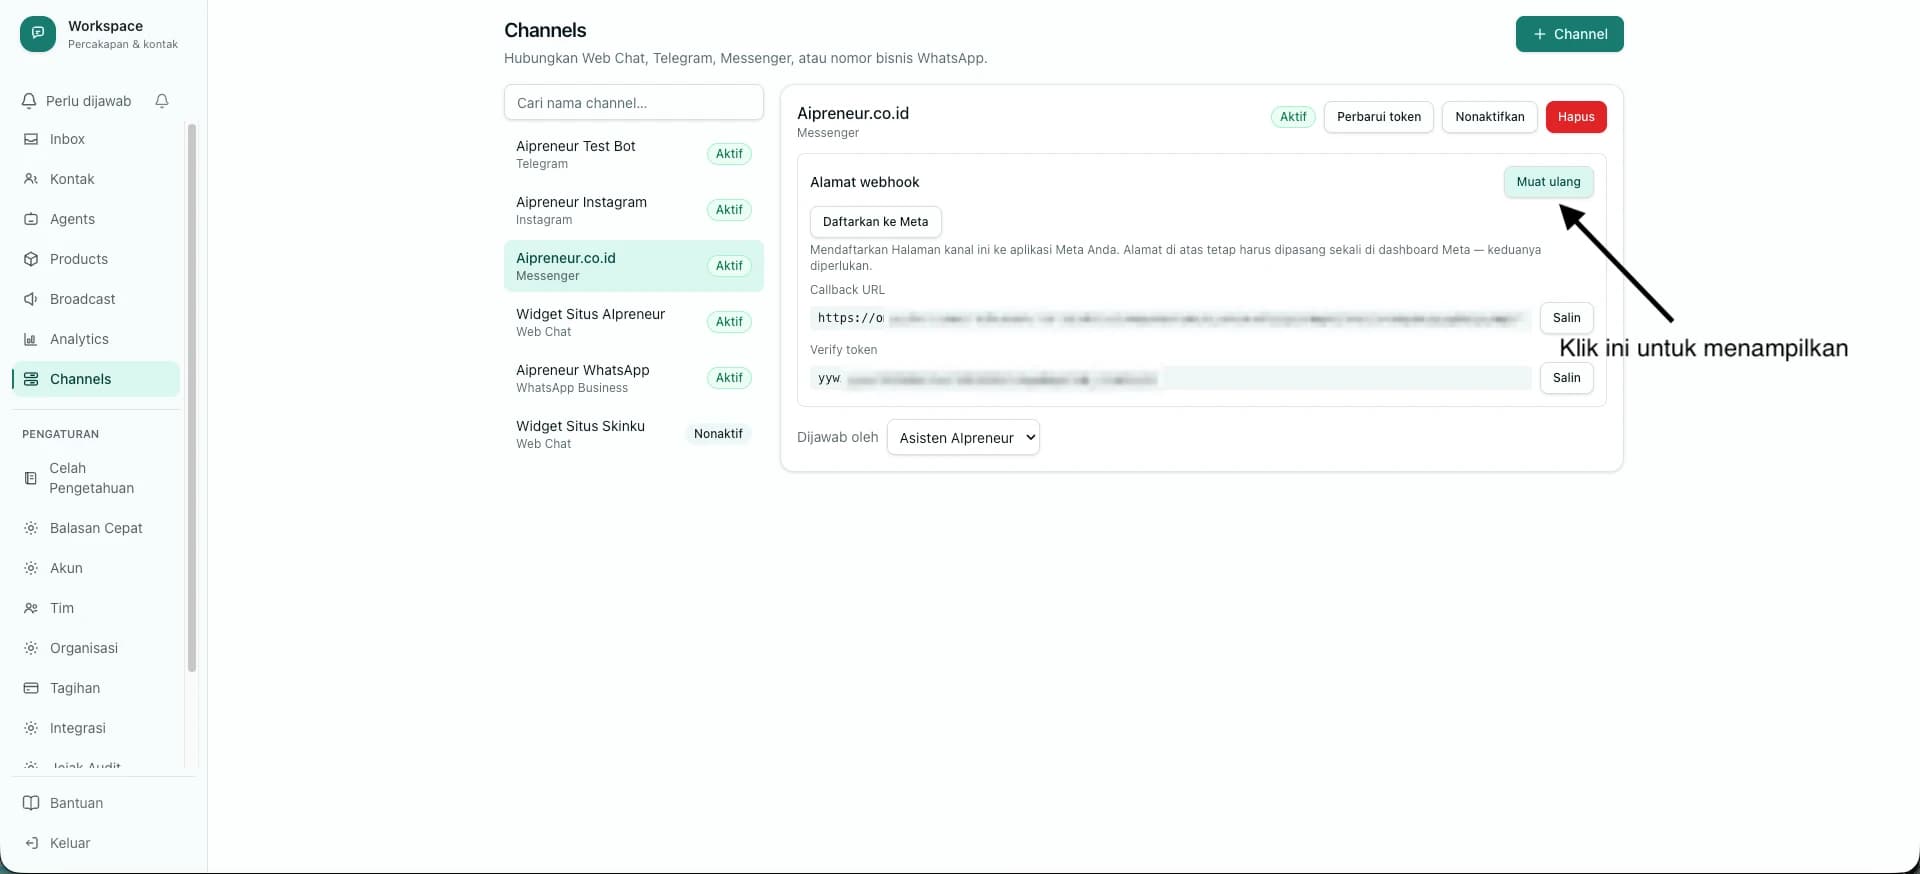1920x874 pixels.
Task: Click Perbarui token button
Action: [1379, 117]
